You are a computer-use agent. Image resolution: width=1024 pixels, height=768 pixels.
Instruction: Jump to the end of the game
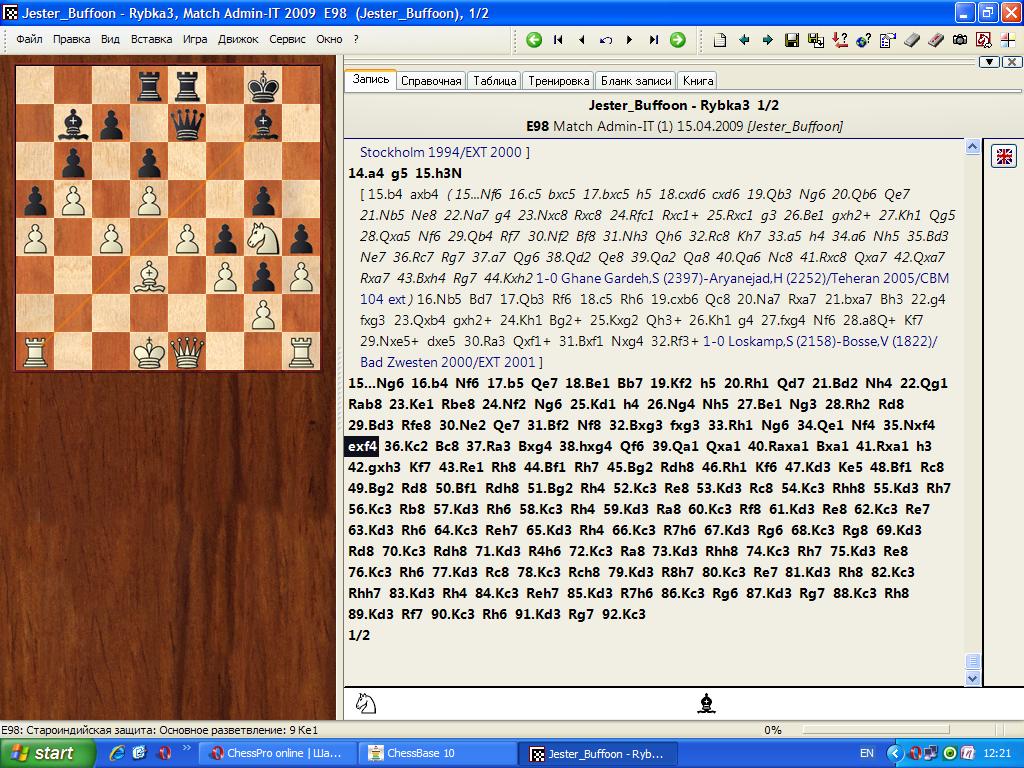tap(653, 40)
